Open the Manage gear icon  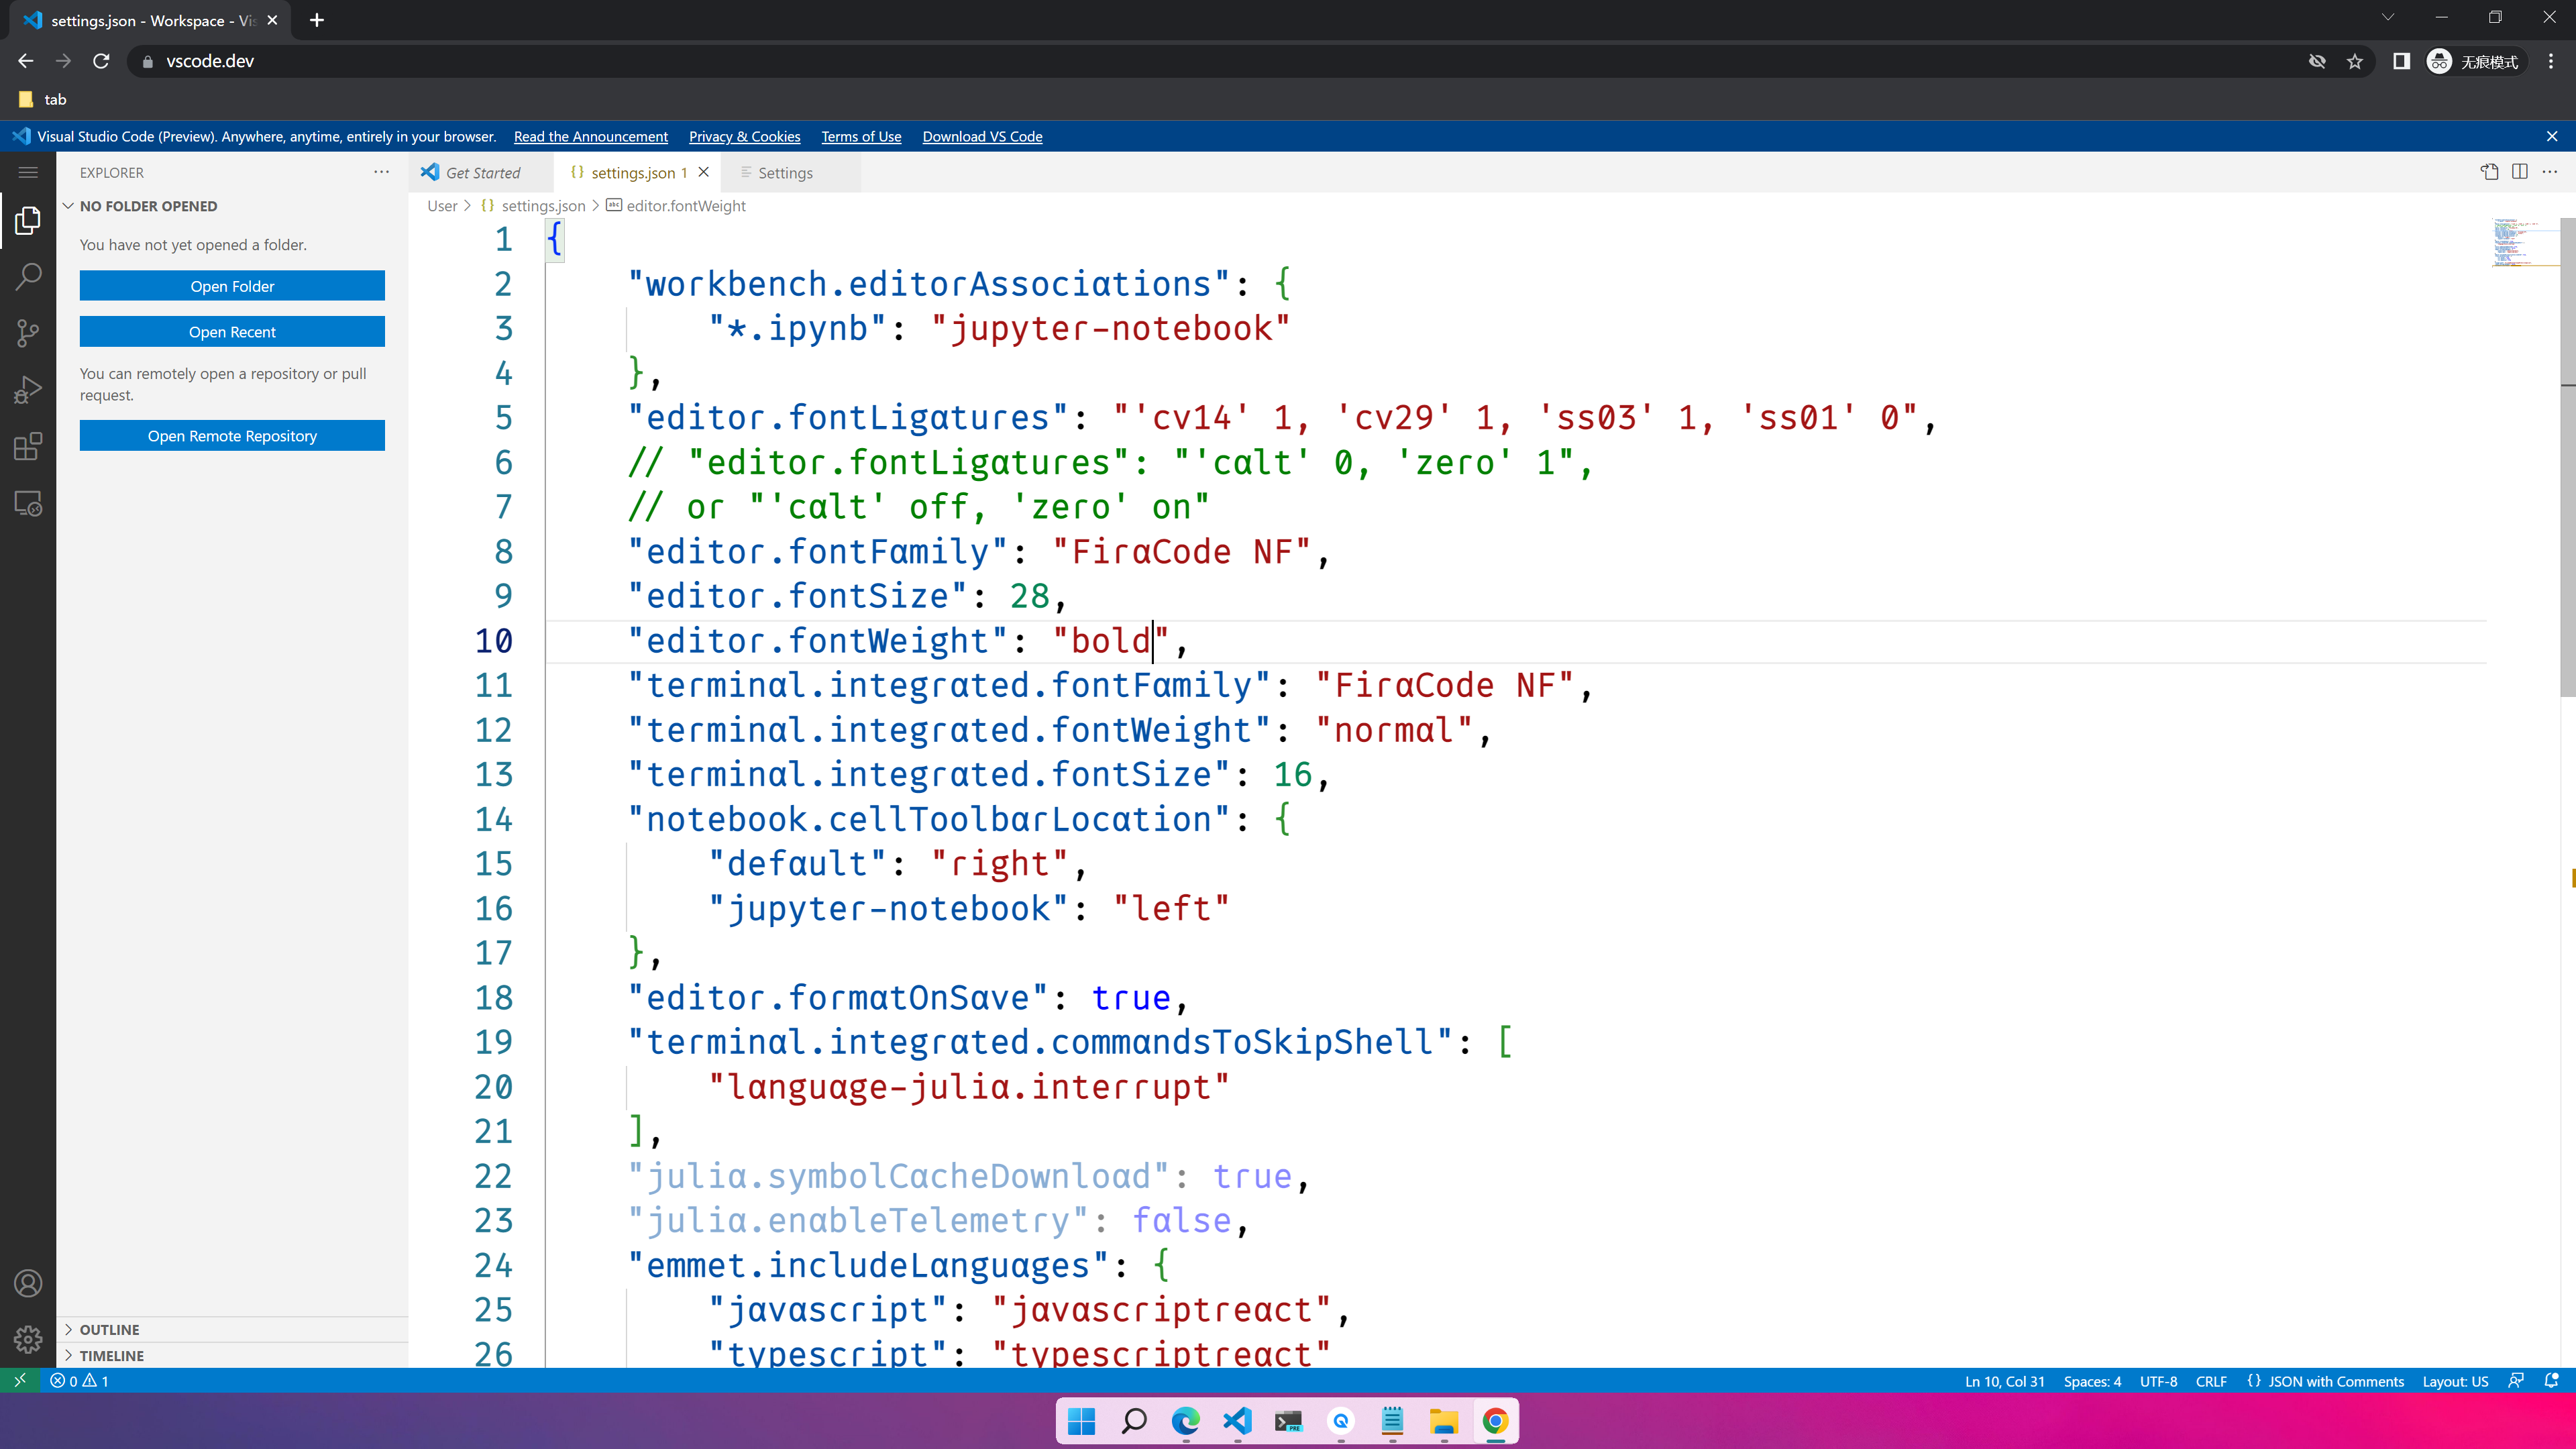pos(27,1339)
